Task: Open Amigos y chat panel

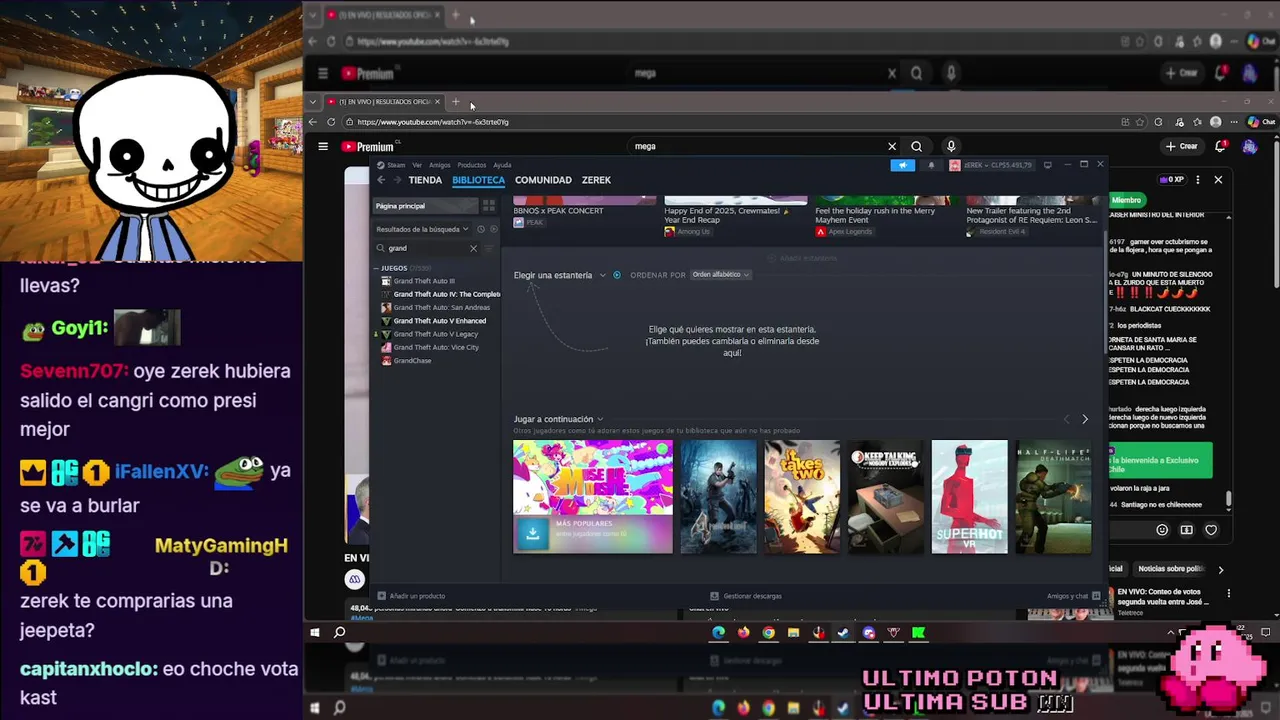Action: pyautogui.click(x=1073, y=596)
